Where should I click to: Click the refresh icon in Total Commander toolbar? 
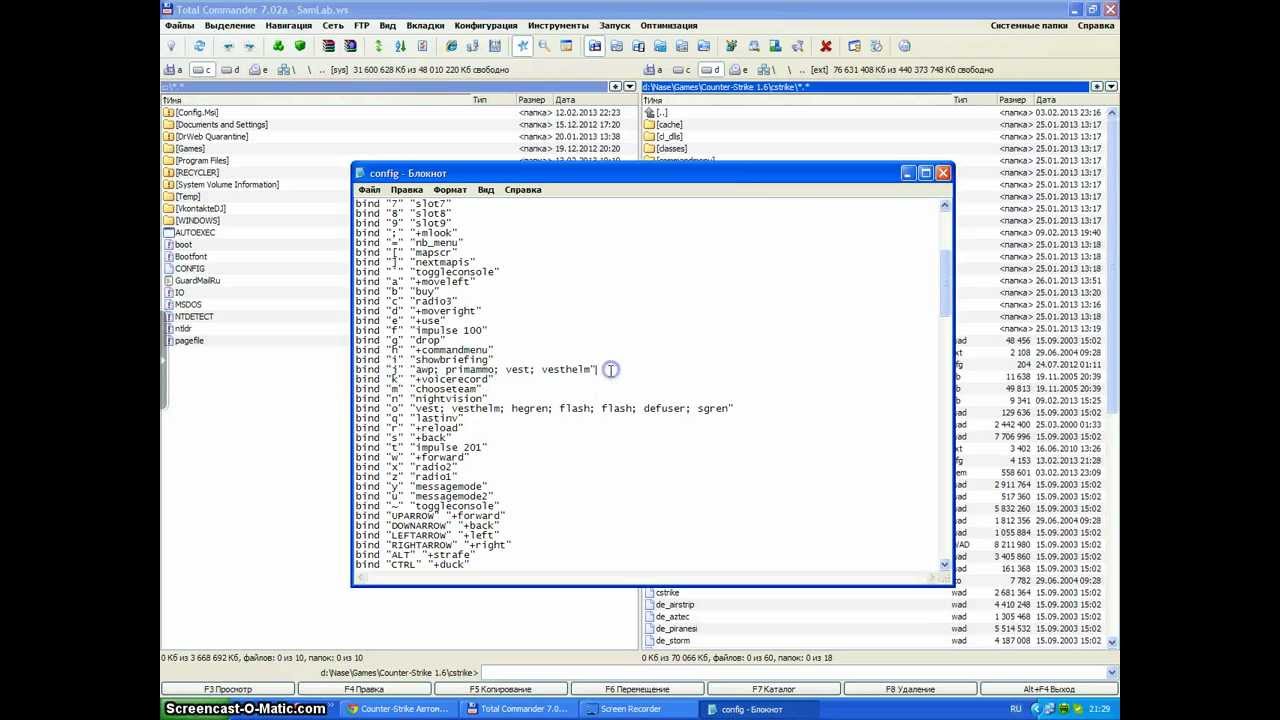(x=199, y=46)
